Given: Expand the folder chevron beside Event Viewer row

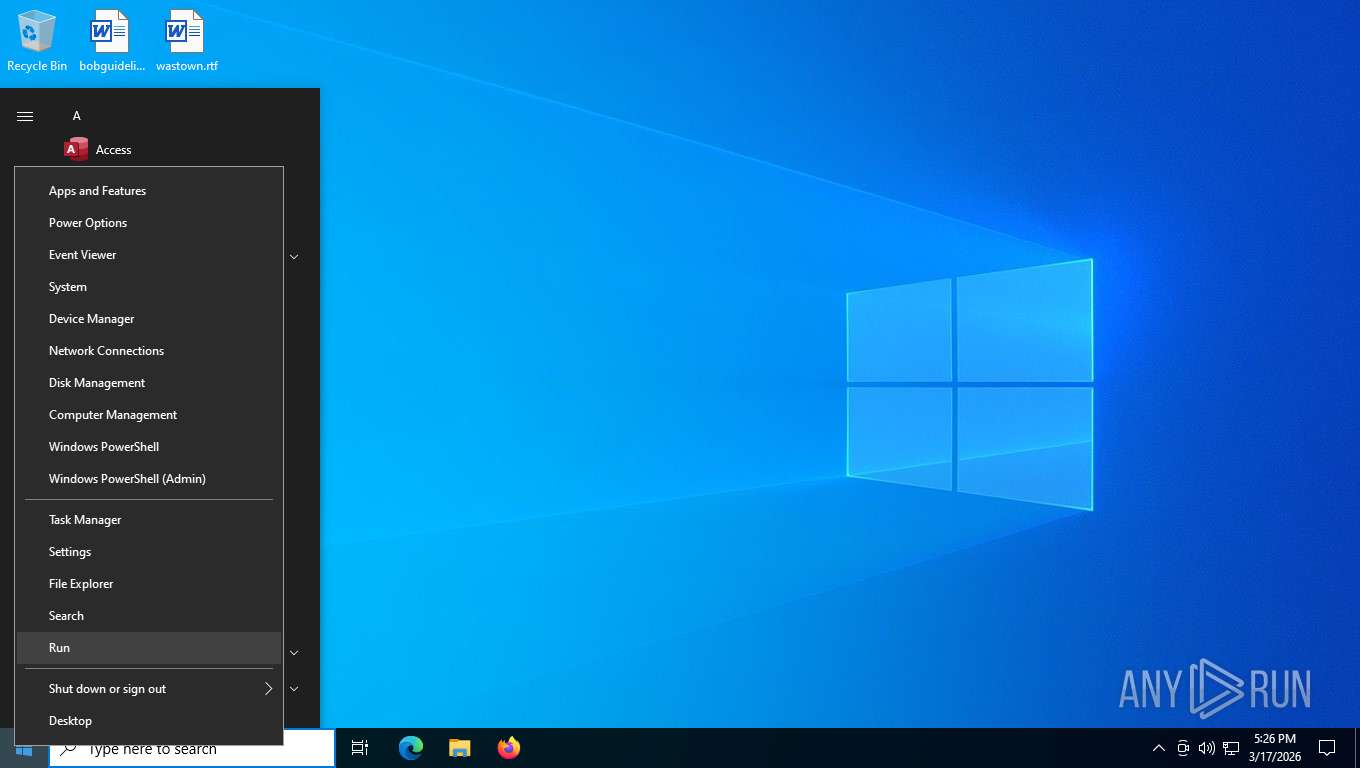Looking at the screenshot, I should point(294,257).
